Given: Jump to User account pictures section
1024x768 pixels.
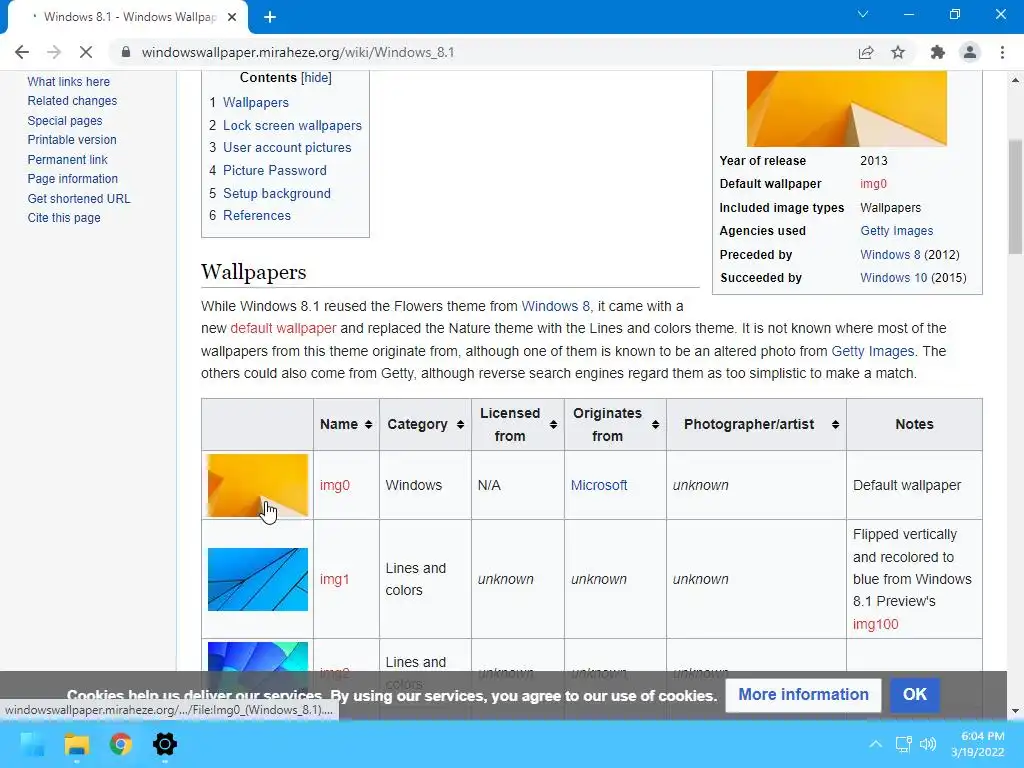Looking at the screenshot, I should [x=287, y=148].
